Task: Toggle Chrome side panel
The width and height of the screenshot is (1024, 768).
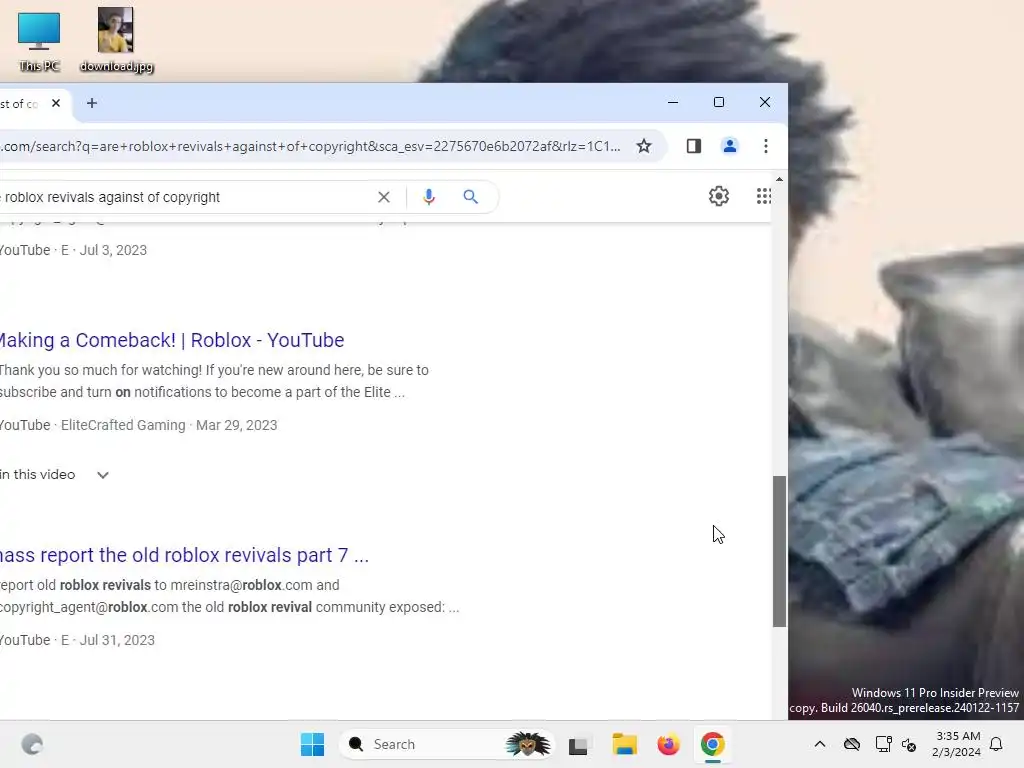Action: coord(694,146)
